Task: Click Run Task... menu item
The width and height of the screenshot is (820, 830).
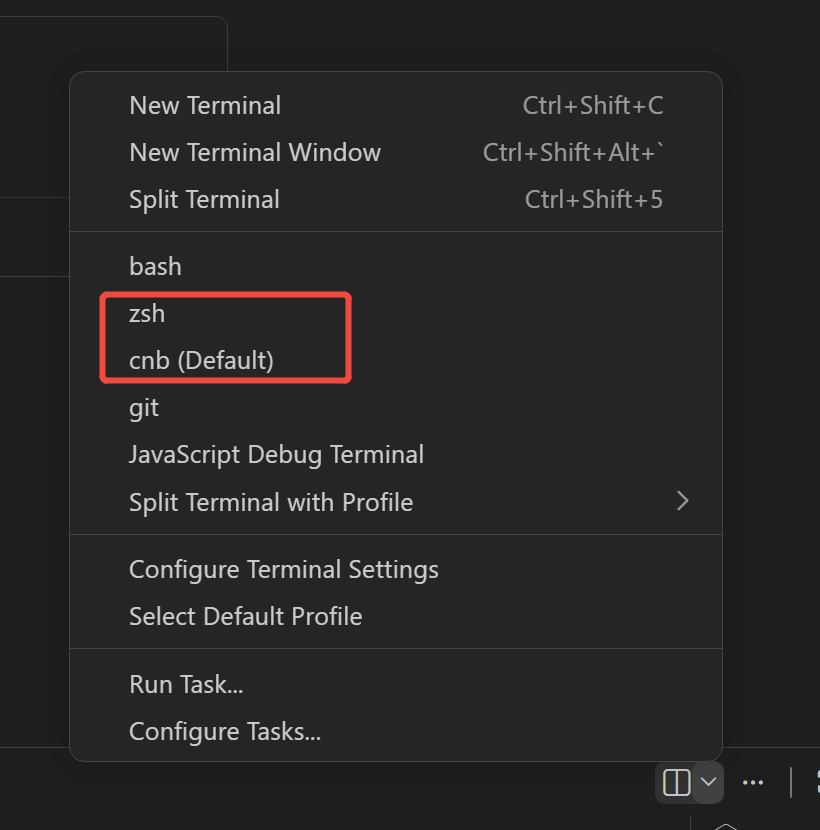Action: point(186,685)
